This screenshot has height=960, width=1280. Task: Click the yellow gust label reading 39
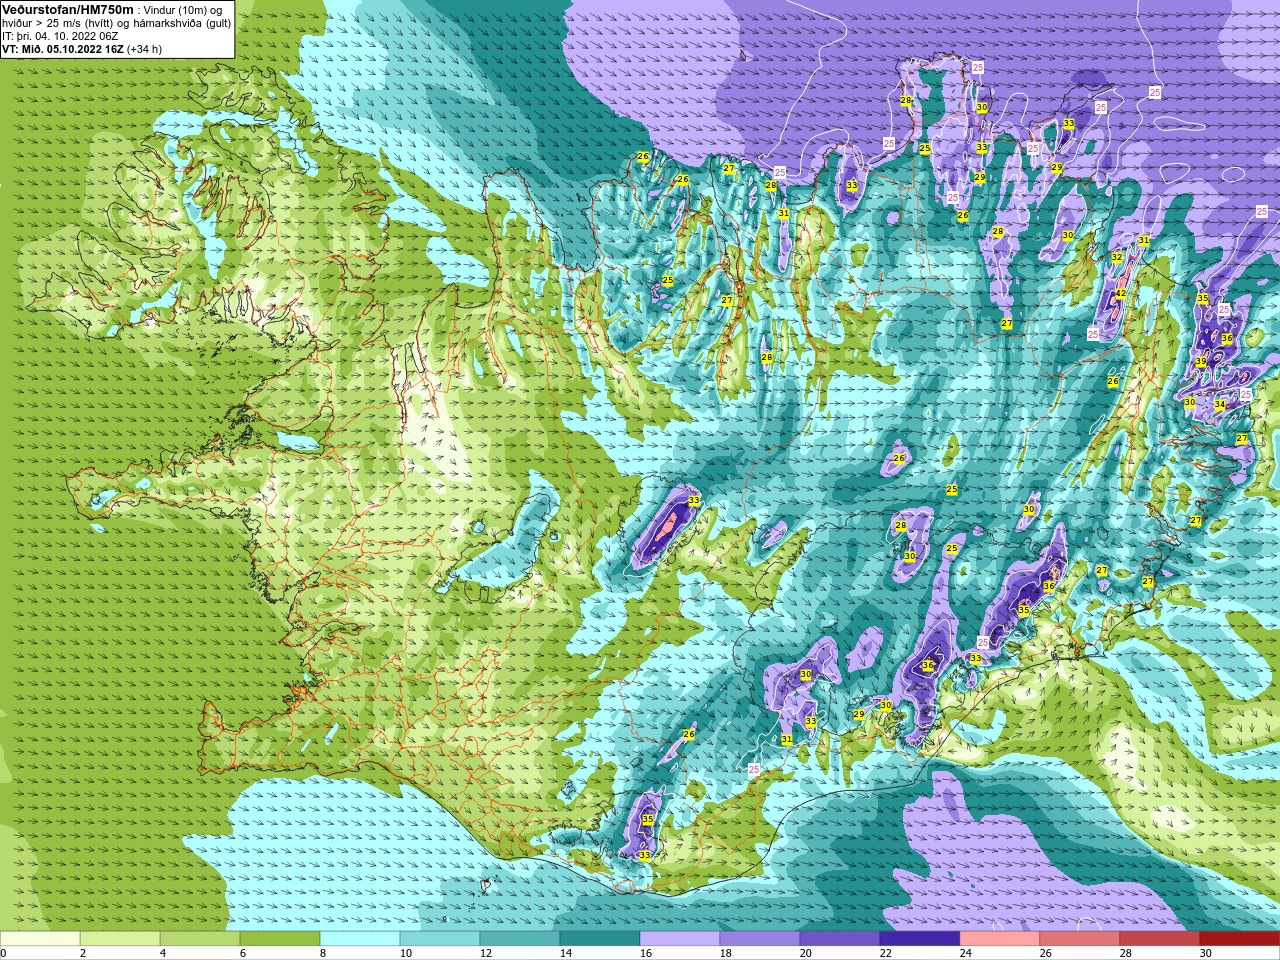click(x=1201, y=362)
